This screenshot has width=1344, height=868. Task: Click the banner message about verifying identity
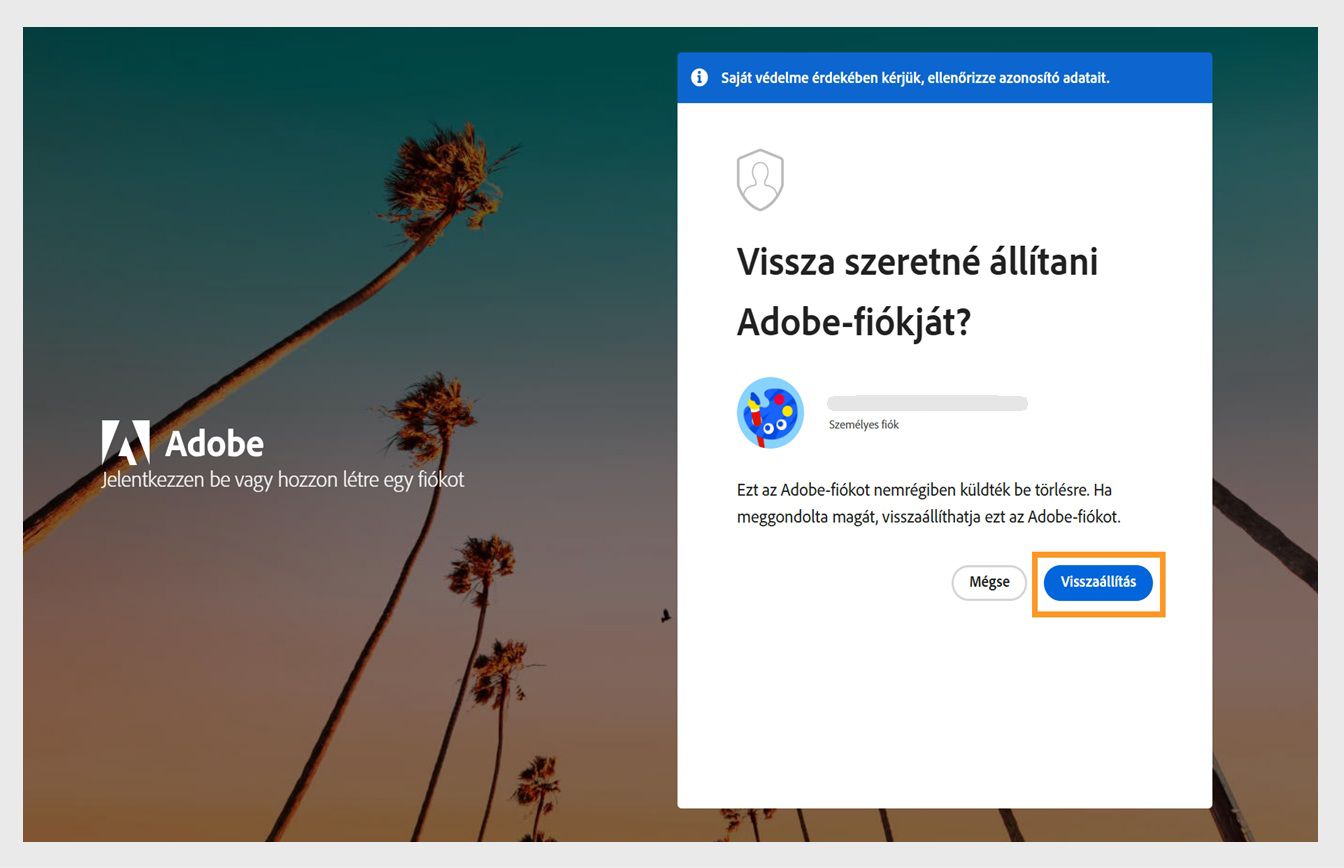point(915,77)
